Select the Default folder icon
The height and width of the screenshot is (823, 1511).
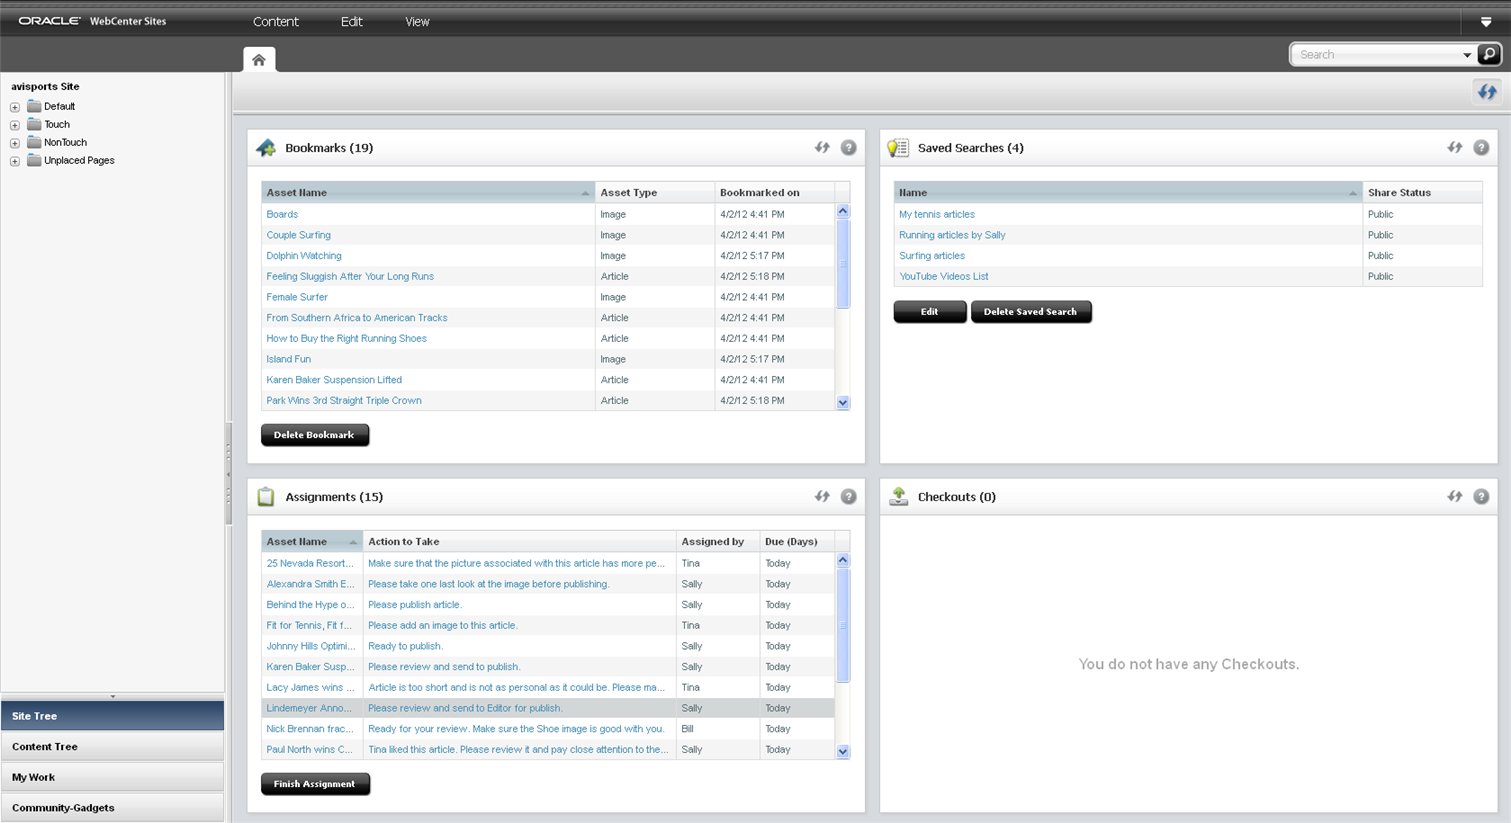(x=34, y=106)
